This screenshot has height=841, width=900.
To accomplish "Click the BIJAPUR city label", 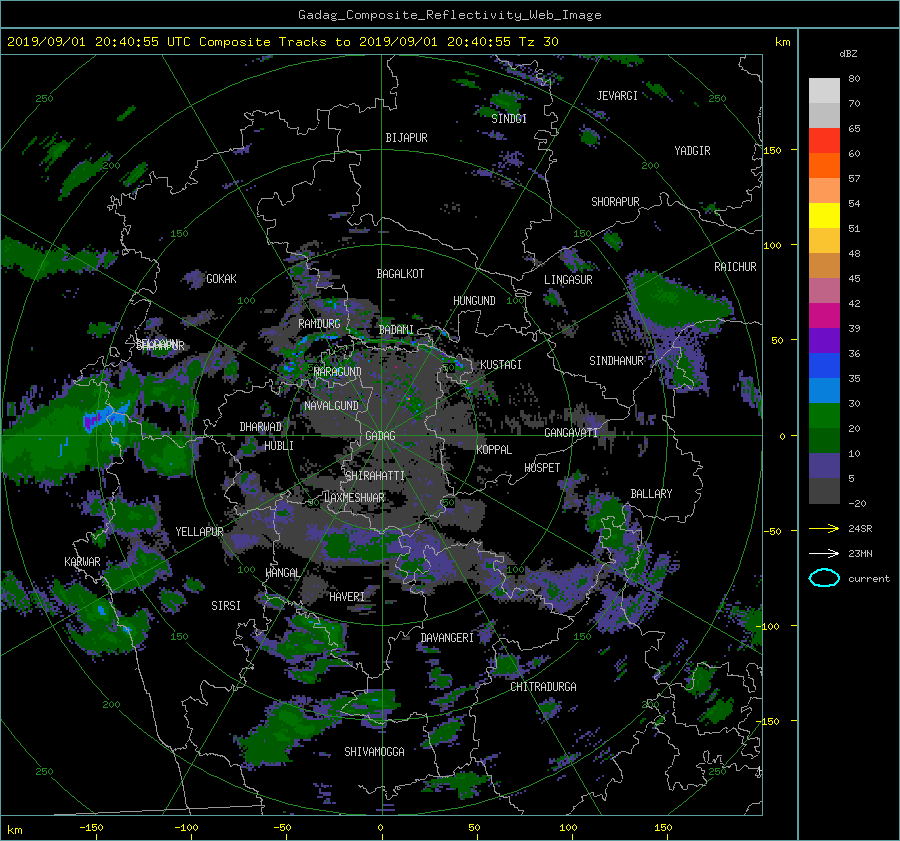I will [406, 138].
